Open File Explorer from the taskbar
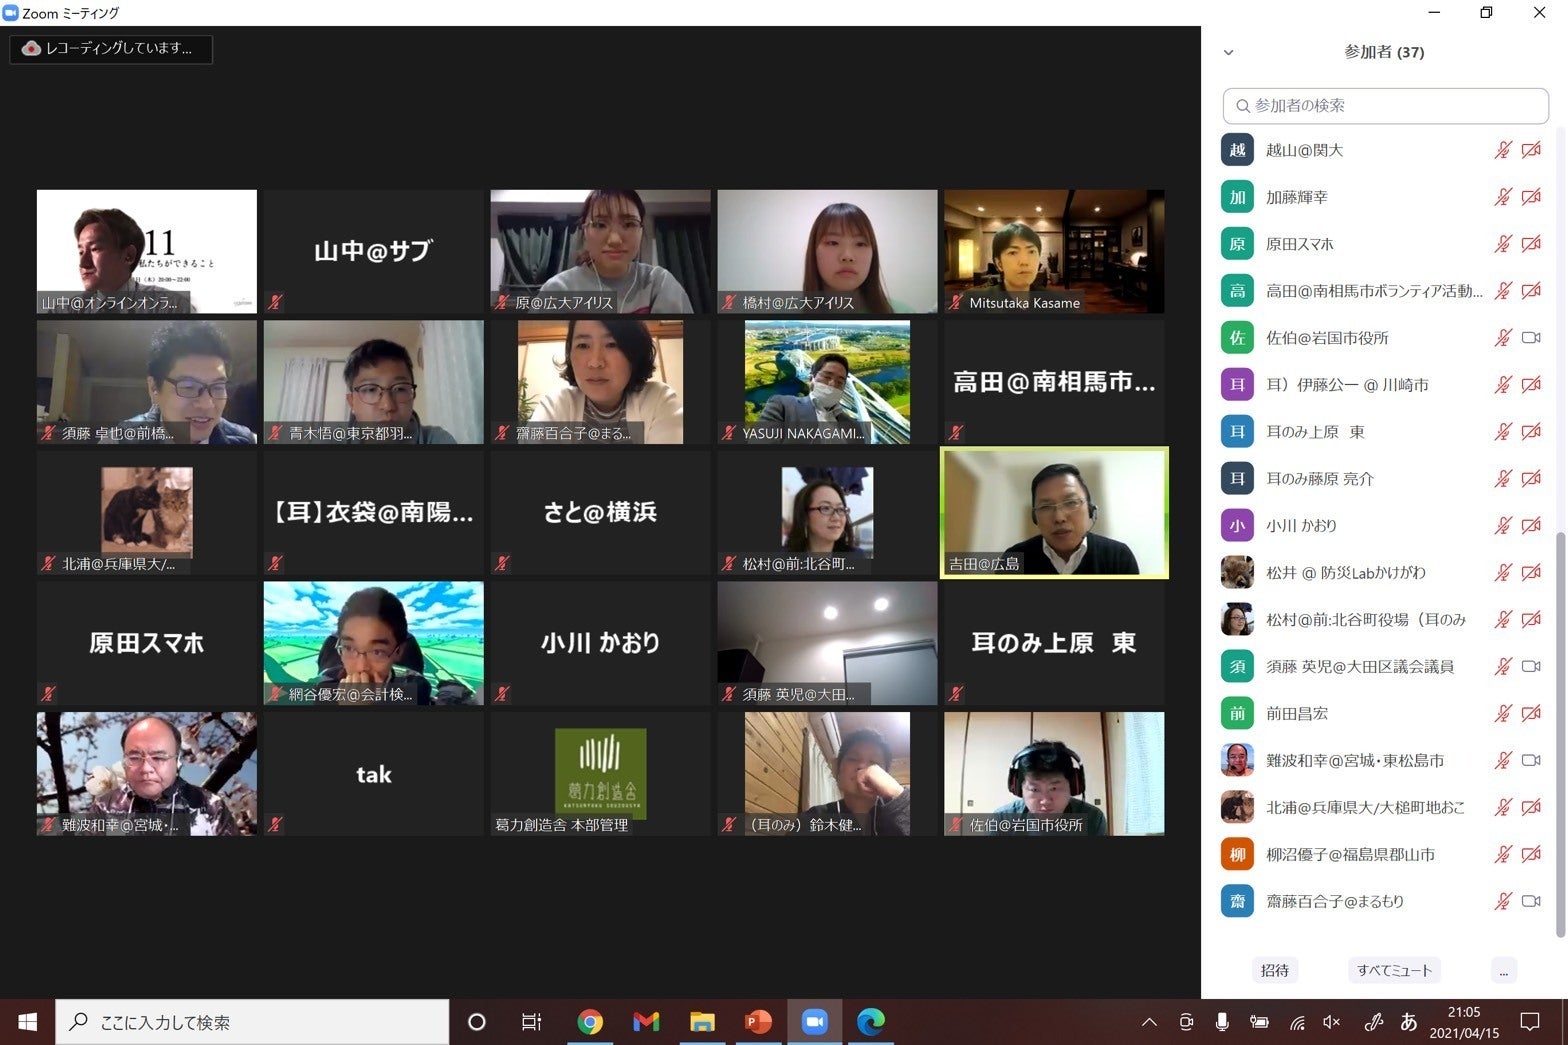This screenshot has width=1568, height=1045. [702, 1021]
